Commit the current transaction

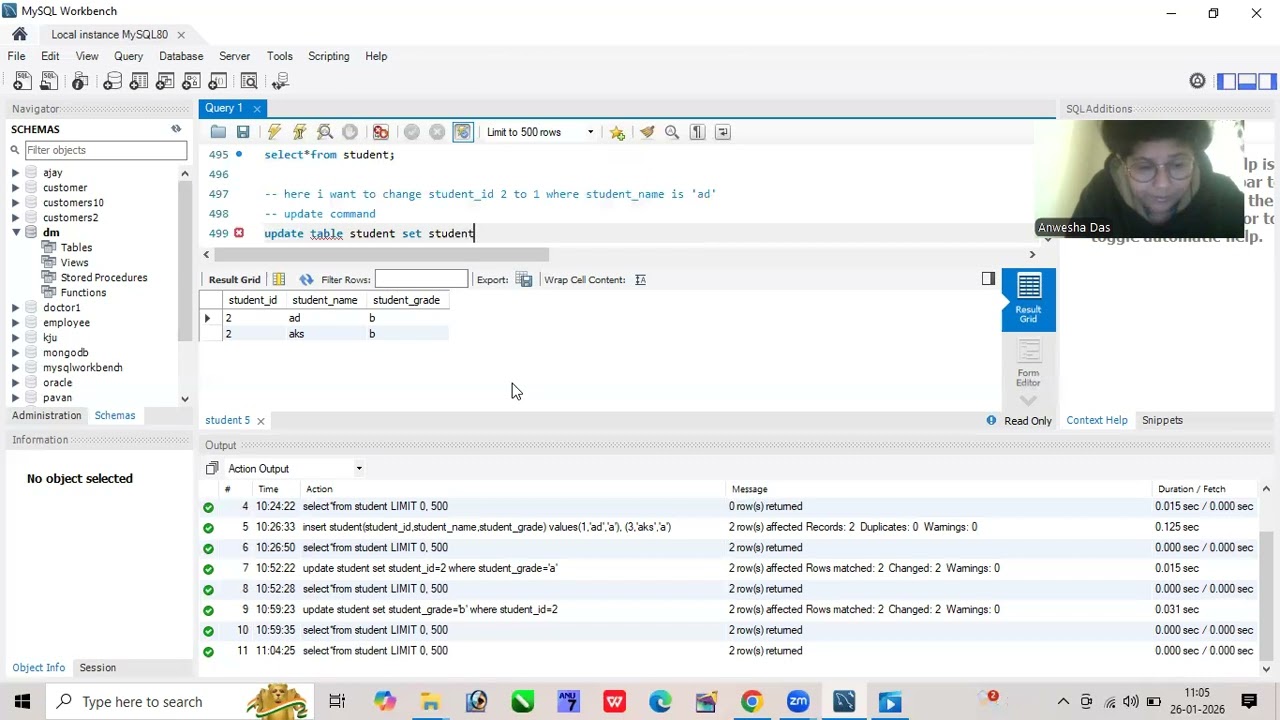(x=412, y=132)
